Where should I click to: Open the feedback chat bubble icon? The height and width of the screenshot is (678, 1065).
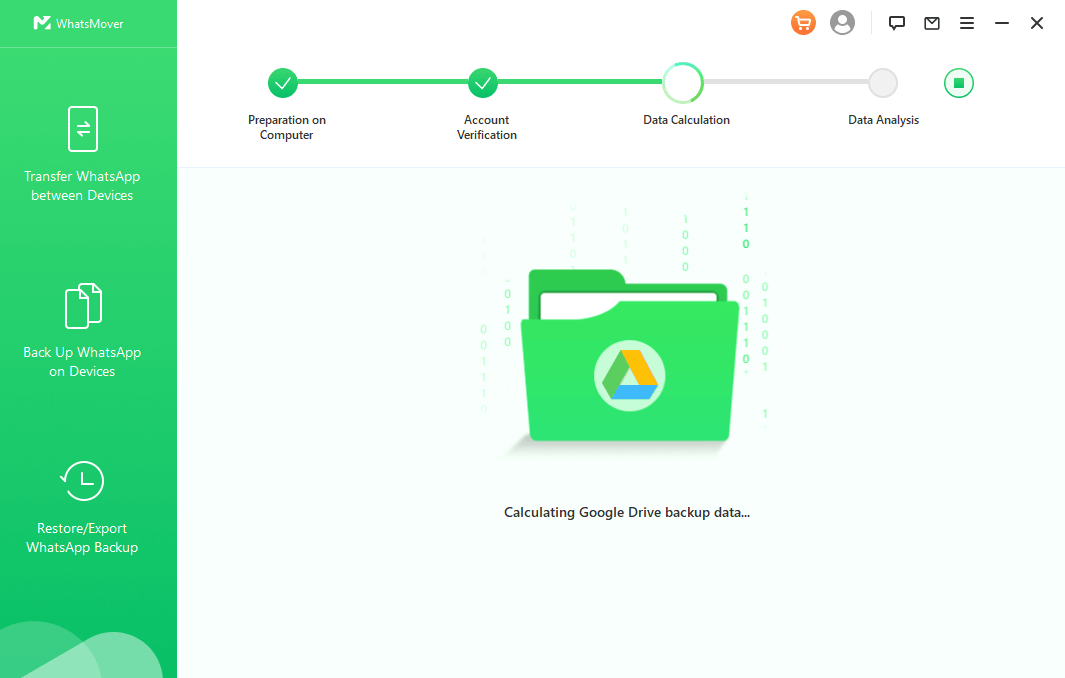click(x=897, y=23)
